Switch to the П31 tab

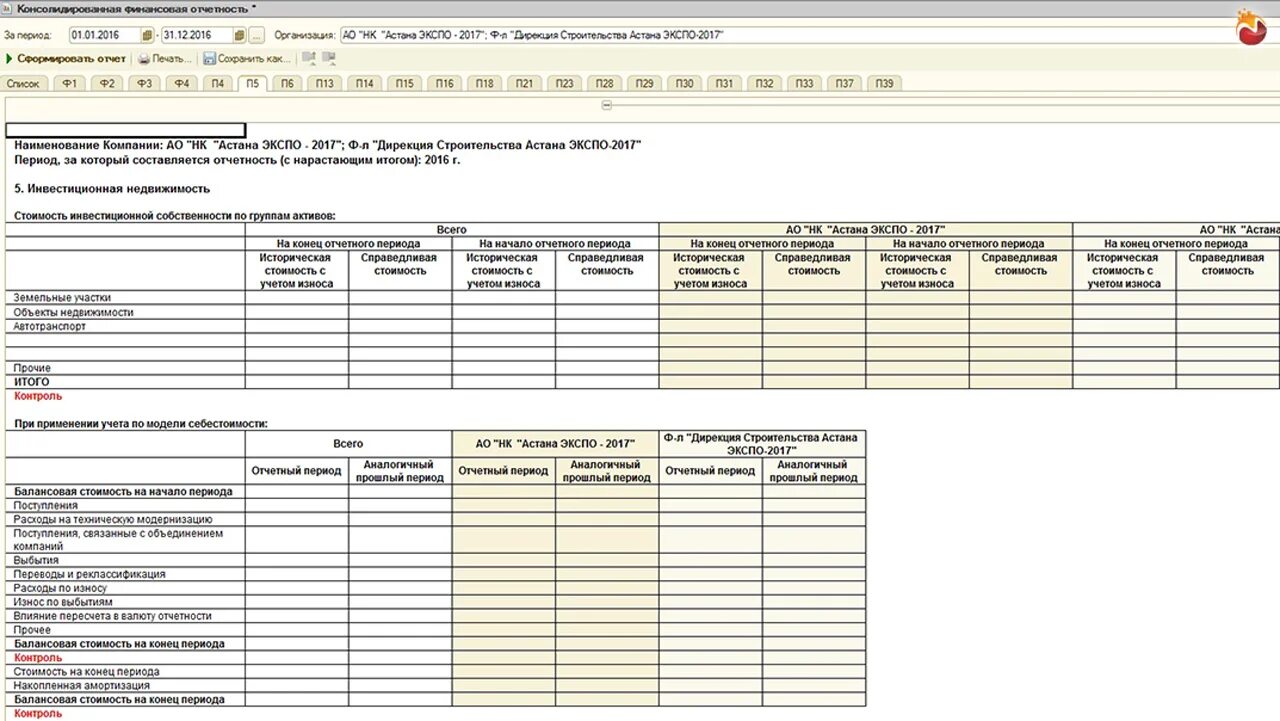[x=724, y=84]
